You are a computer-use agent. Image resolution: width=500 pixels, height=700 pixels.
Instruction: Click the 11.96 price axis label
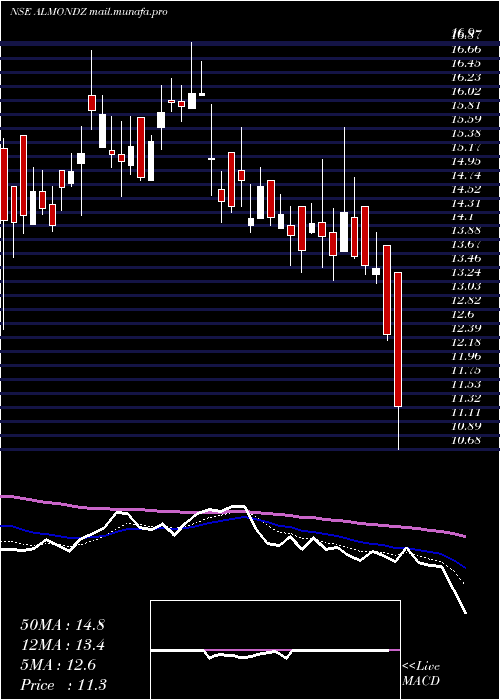point(466,356)
